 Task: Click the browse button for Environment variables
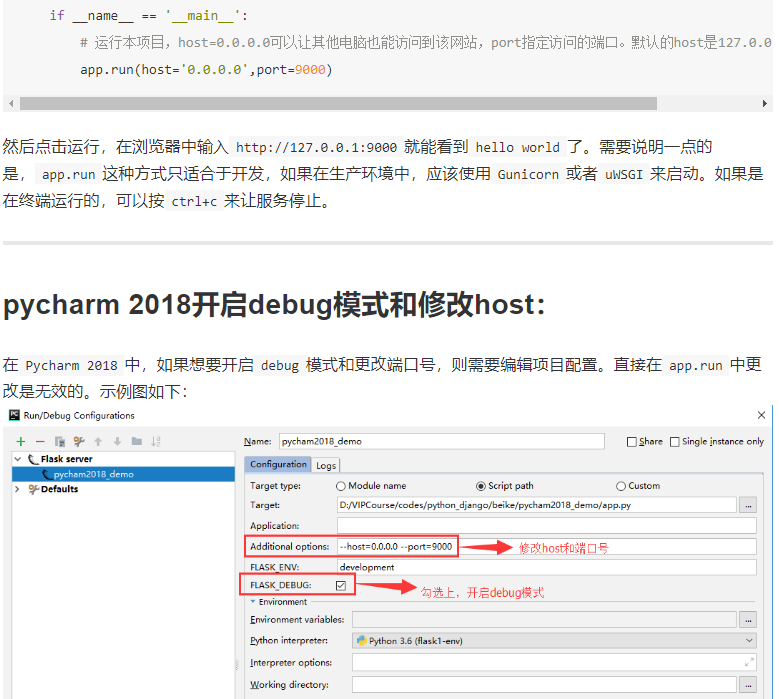[x=748, y=620]
